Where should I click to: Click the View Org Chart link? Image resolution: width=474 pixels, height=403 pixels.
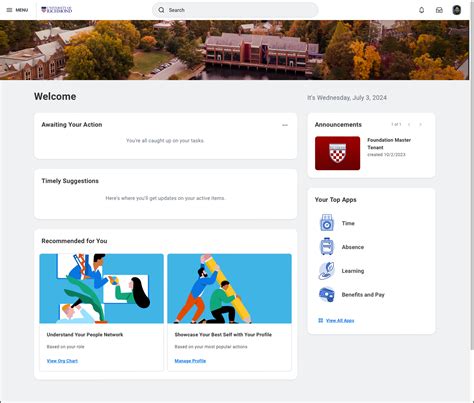[x=62, y=361]
